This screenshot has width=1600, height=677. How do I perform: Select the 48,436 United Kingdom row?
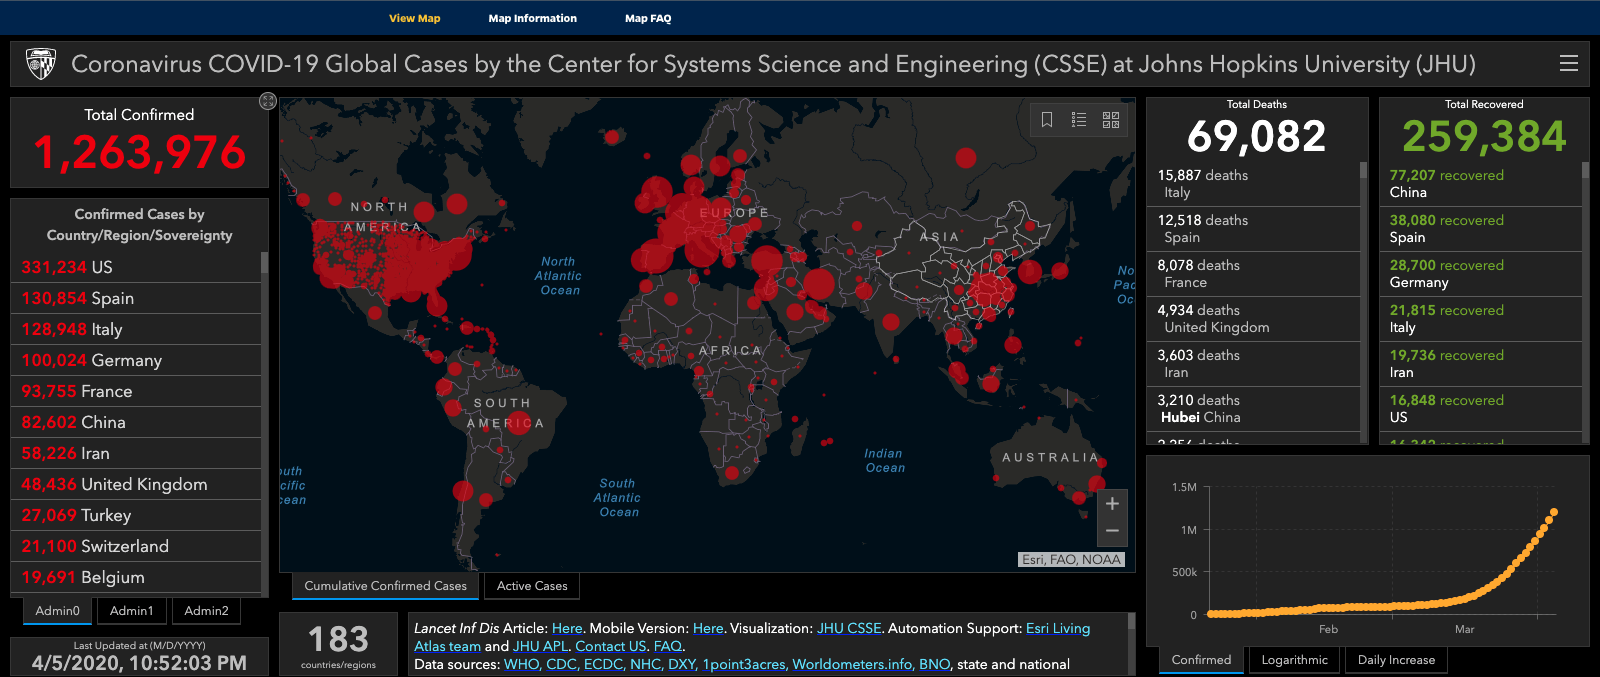[136, 484]
